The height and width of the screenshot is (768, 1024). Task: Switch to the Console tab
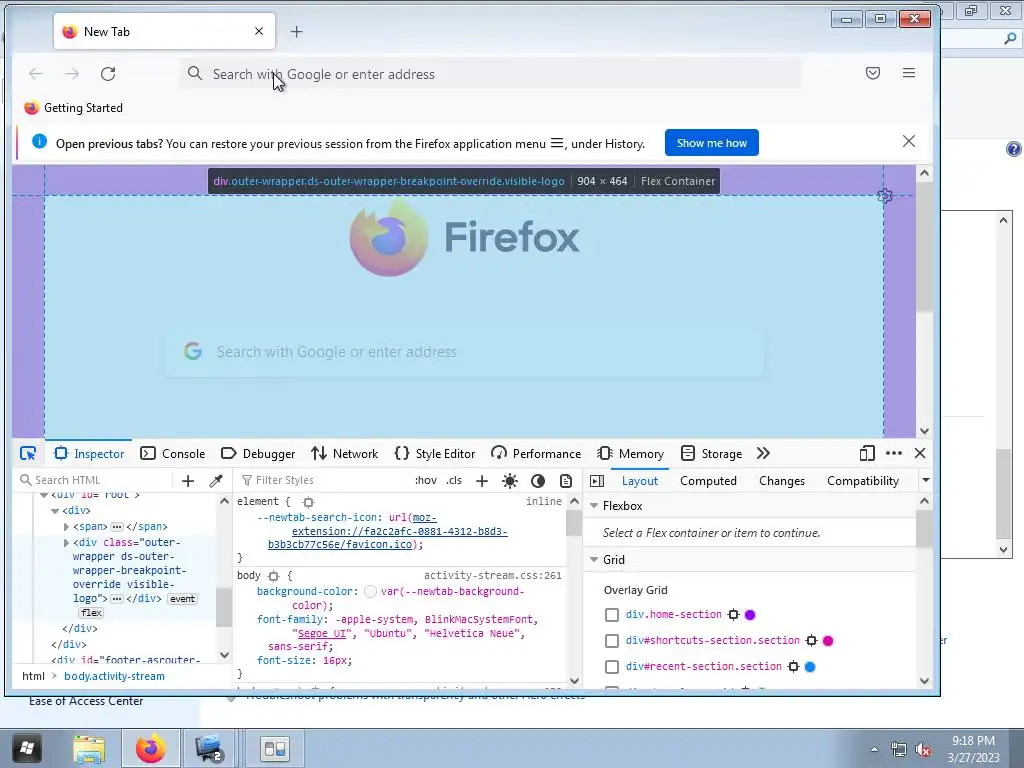(x=173, y=453)
